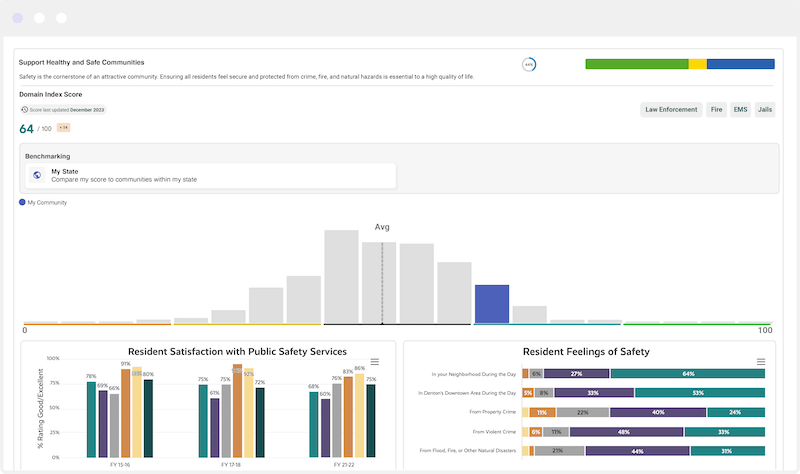Click the 'FY 15-16' axis label
Viewport: 800px width, 474px height.
point(120,465)
